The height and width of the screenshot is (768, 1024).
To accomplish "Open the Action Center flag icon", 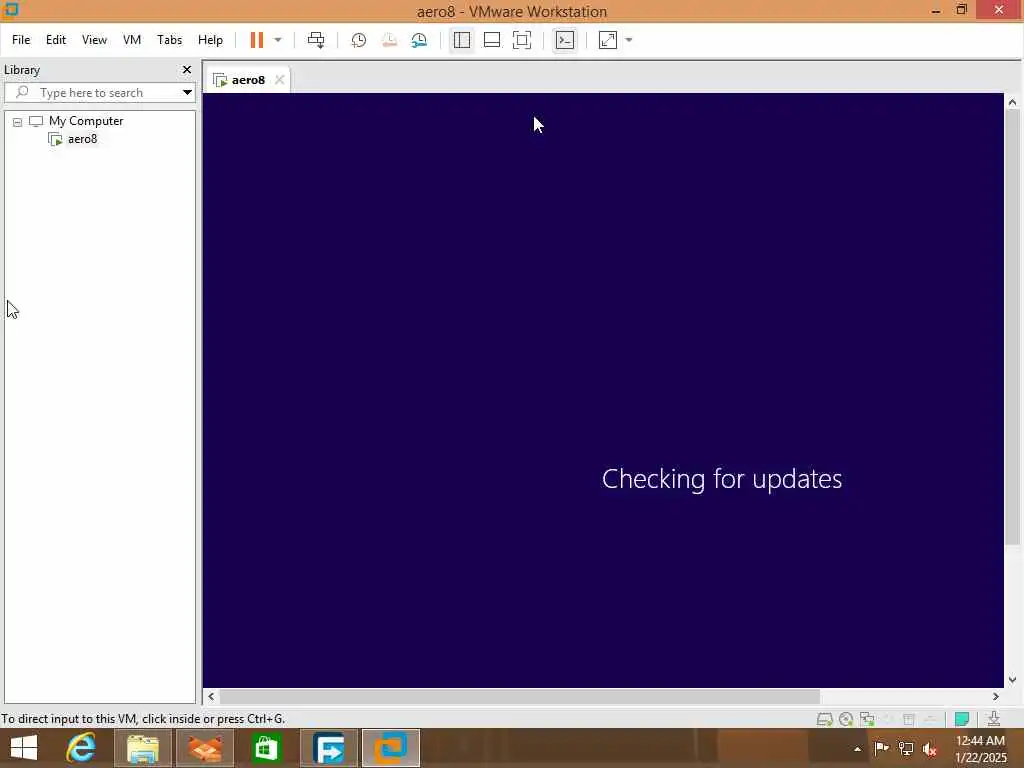I will (881, 748).
